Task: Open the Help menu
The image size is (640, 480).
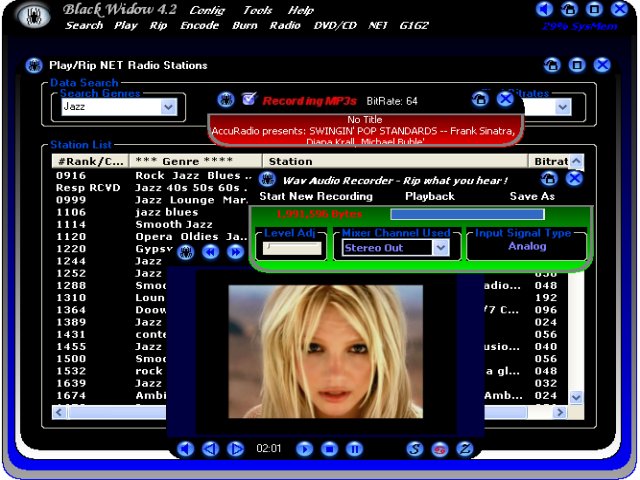Action: pos(301,10)
